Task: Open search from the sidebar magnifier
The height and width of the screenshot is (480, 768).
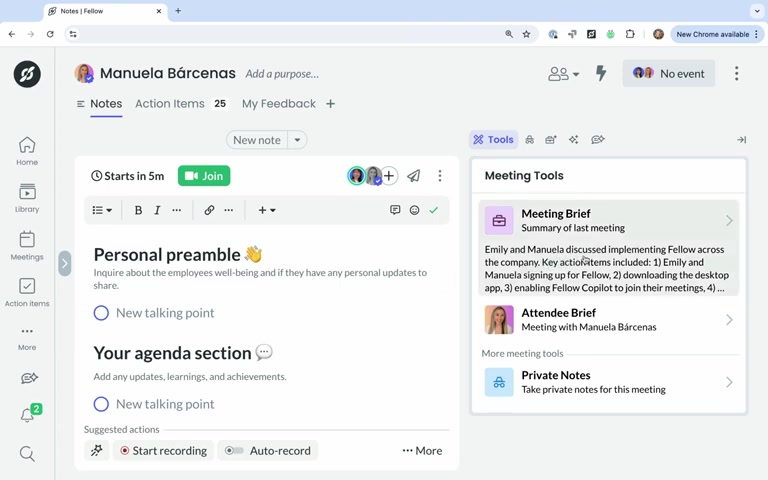Action: (x=27, y=454)
